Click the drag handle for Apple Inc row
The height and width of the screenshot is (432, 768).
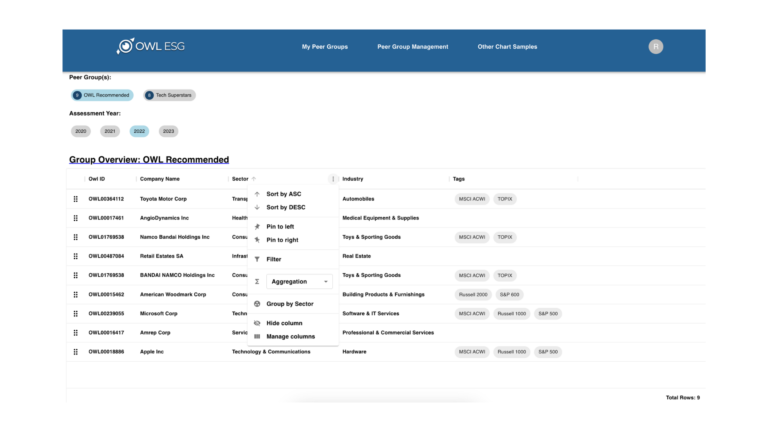[75, 352]
